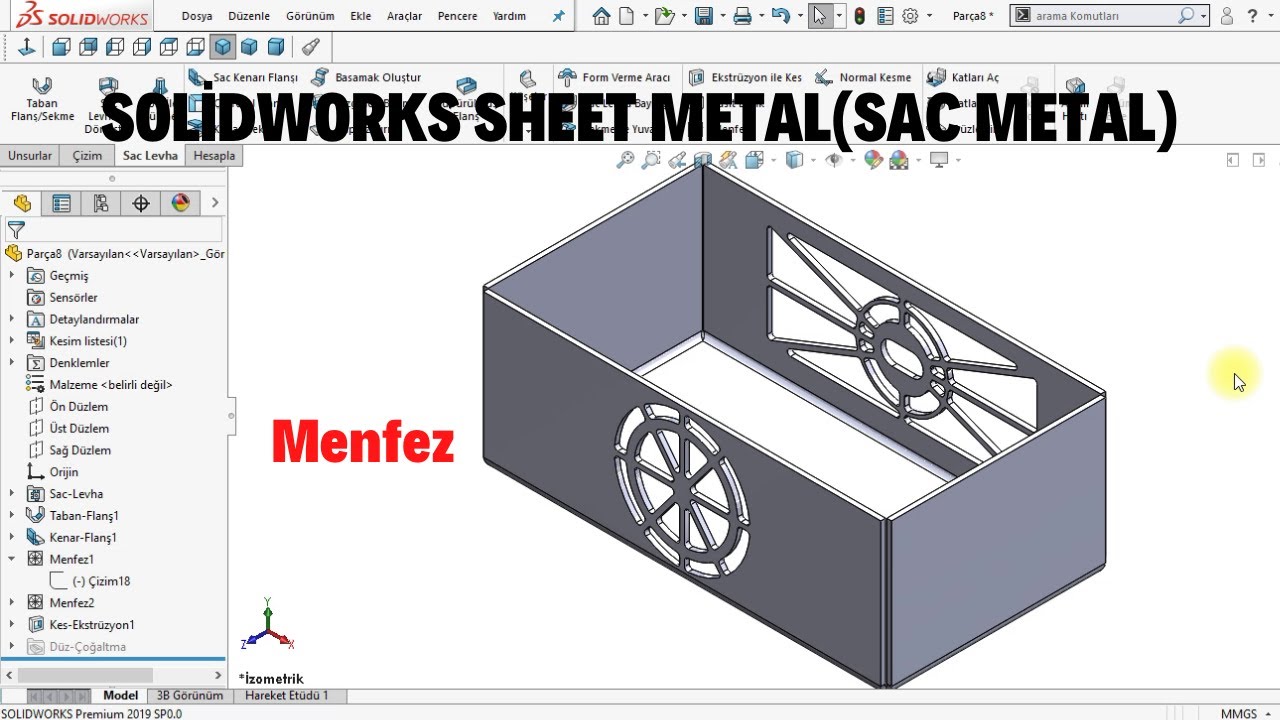Click the Help question mark
This screenshot has width=1280, height=720.
[x=1251, y=16]
